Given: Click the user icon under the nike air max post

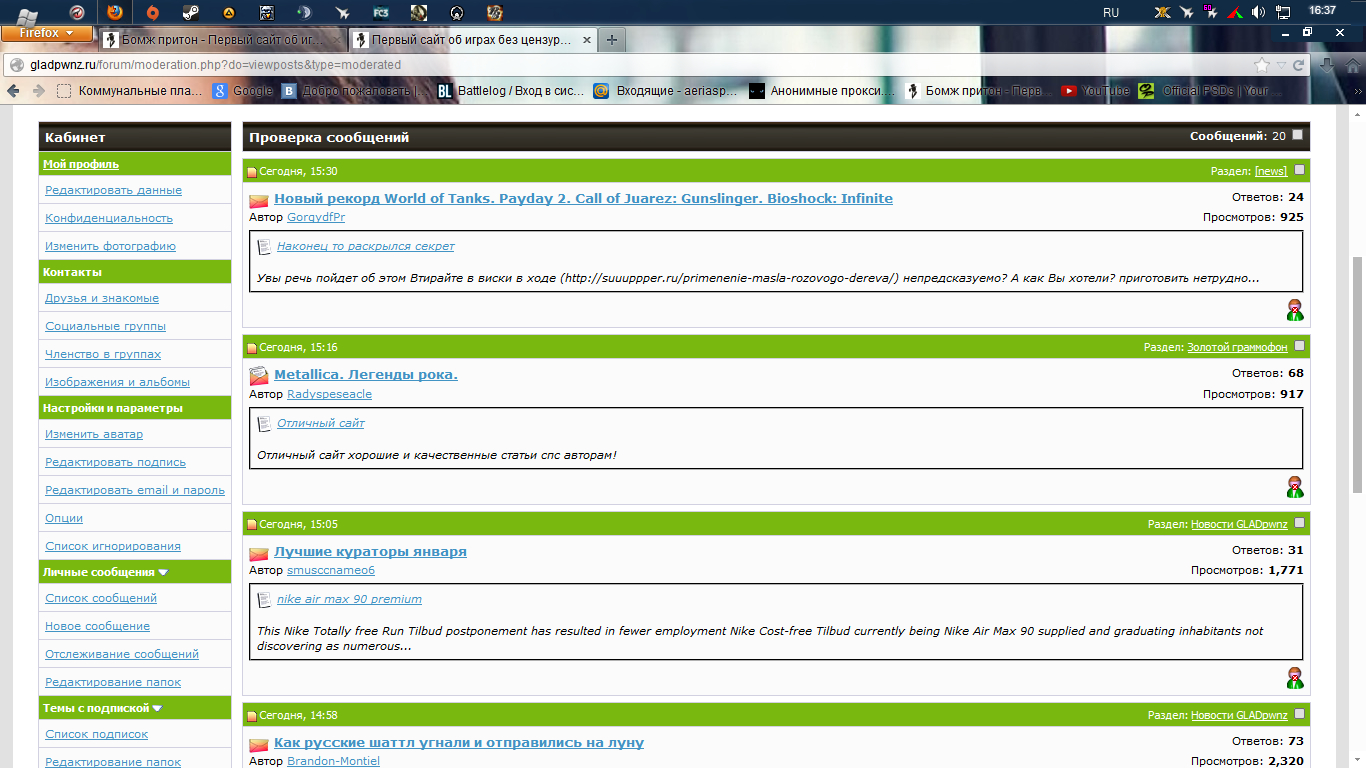Looking at the screenshot, I should point(1295,678).
